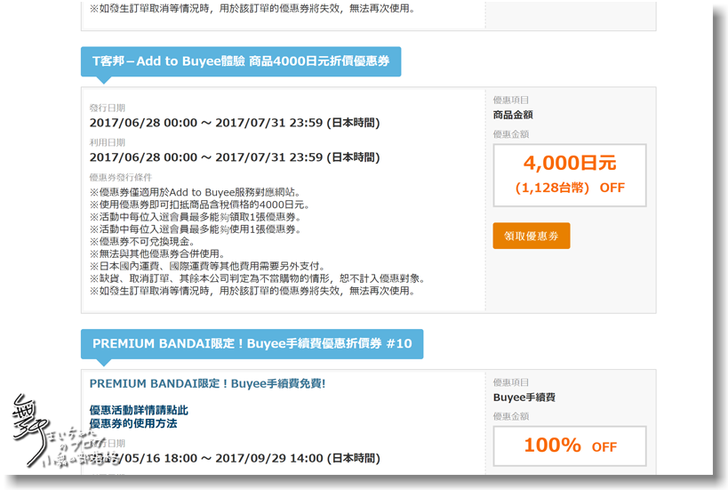Click the 優惠項目 label above Buyee手續費

coord(511,382)
